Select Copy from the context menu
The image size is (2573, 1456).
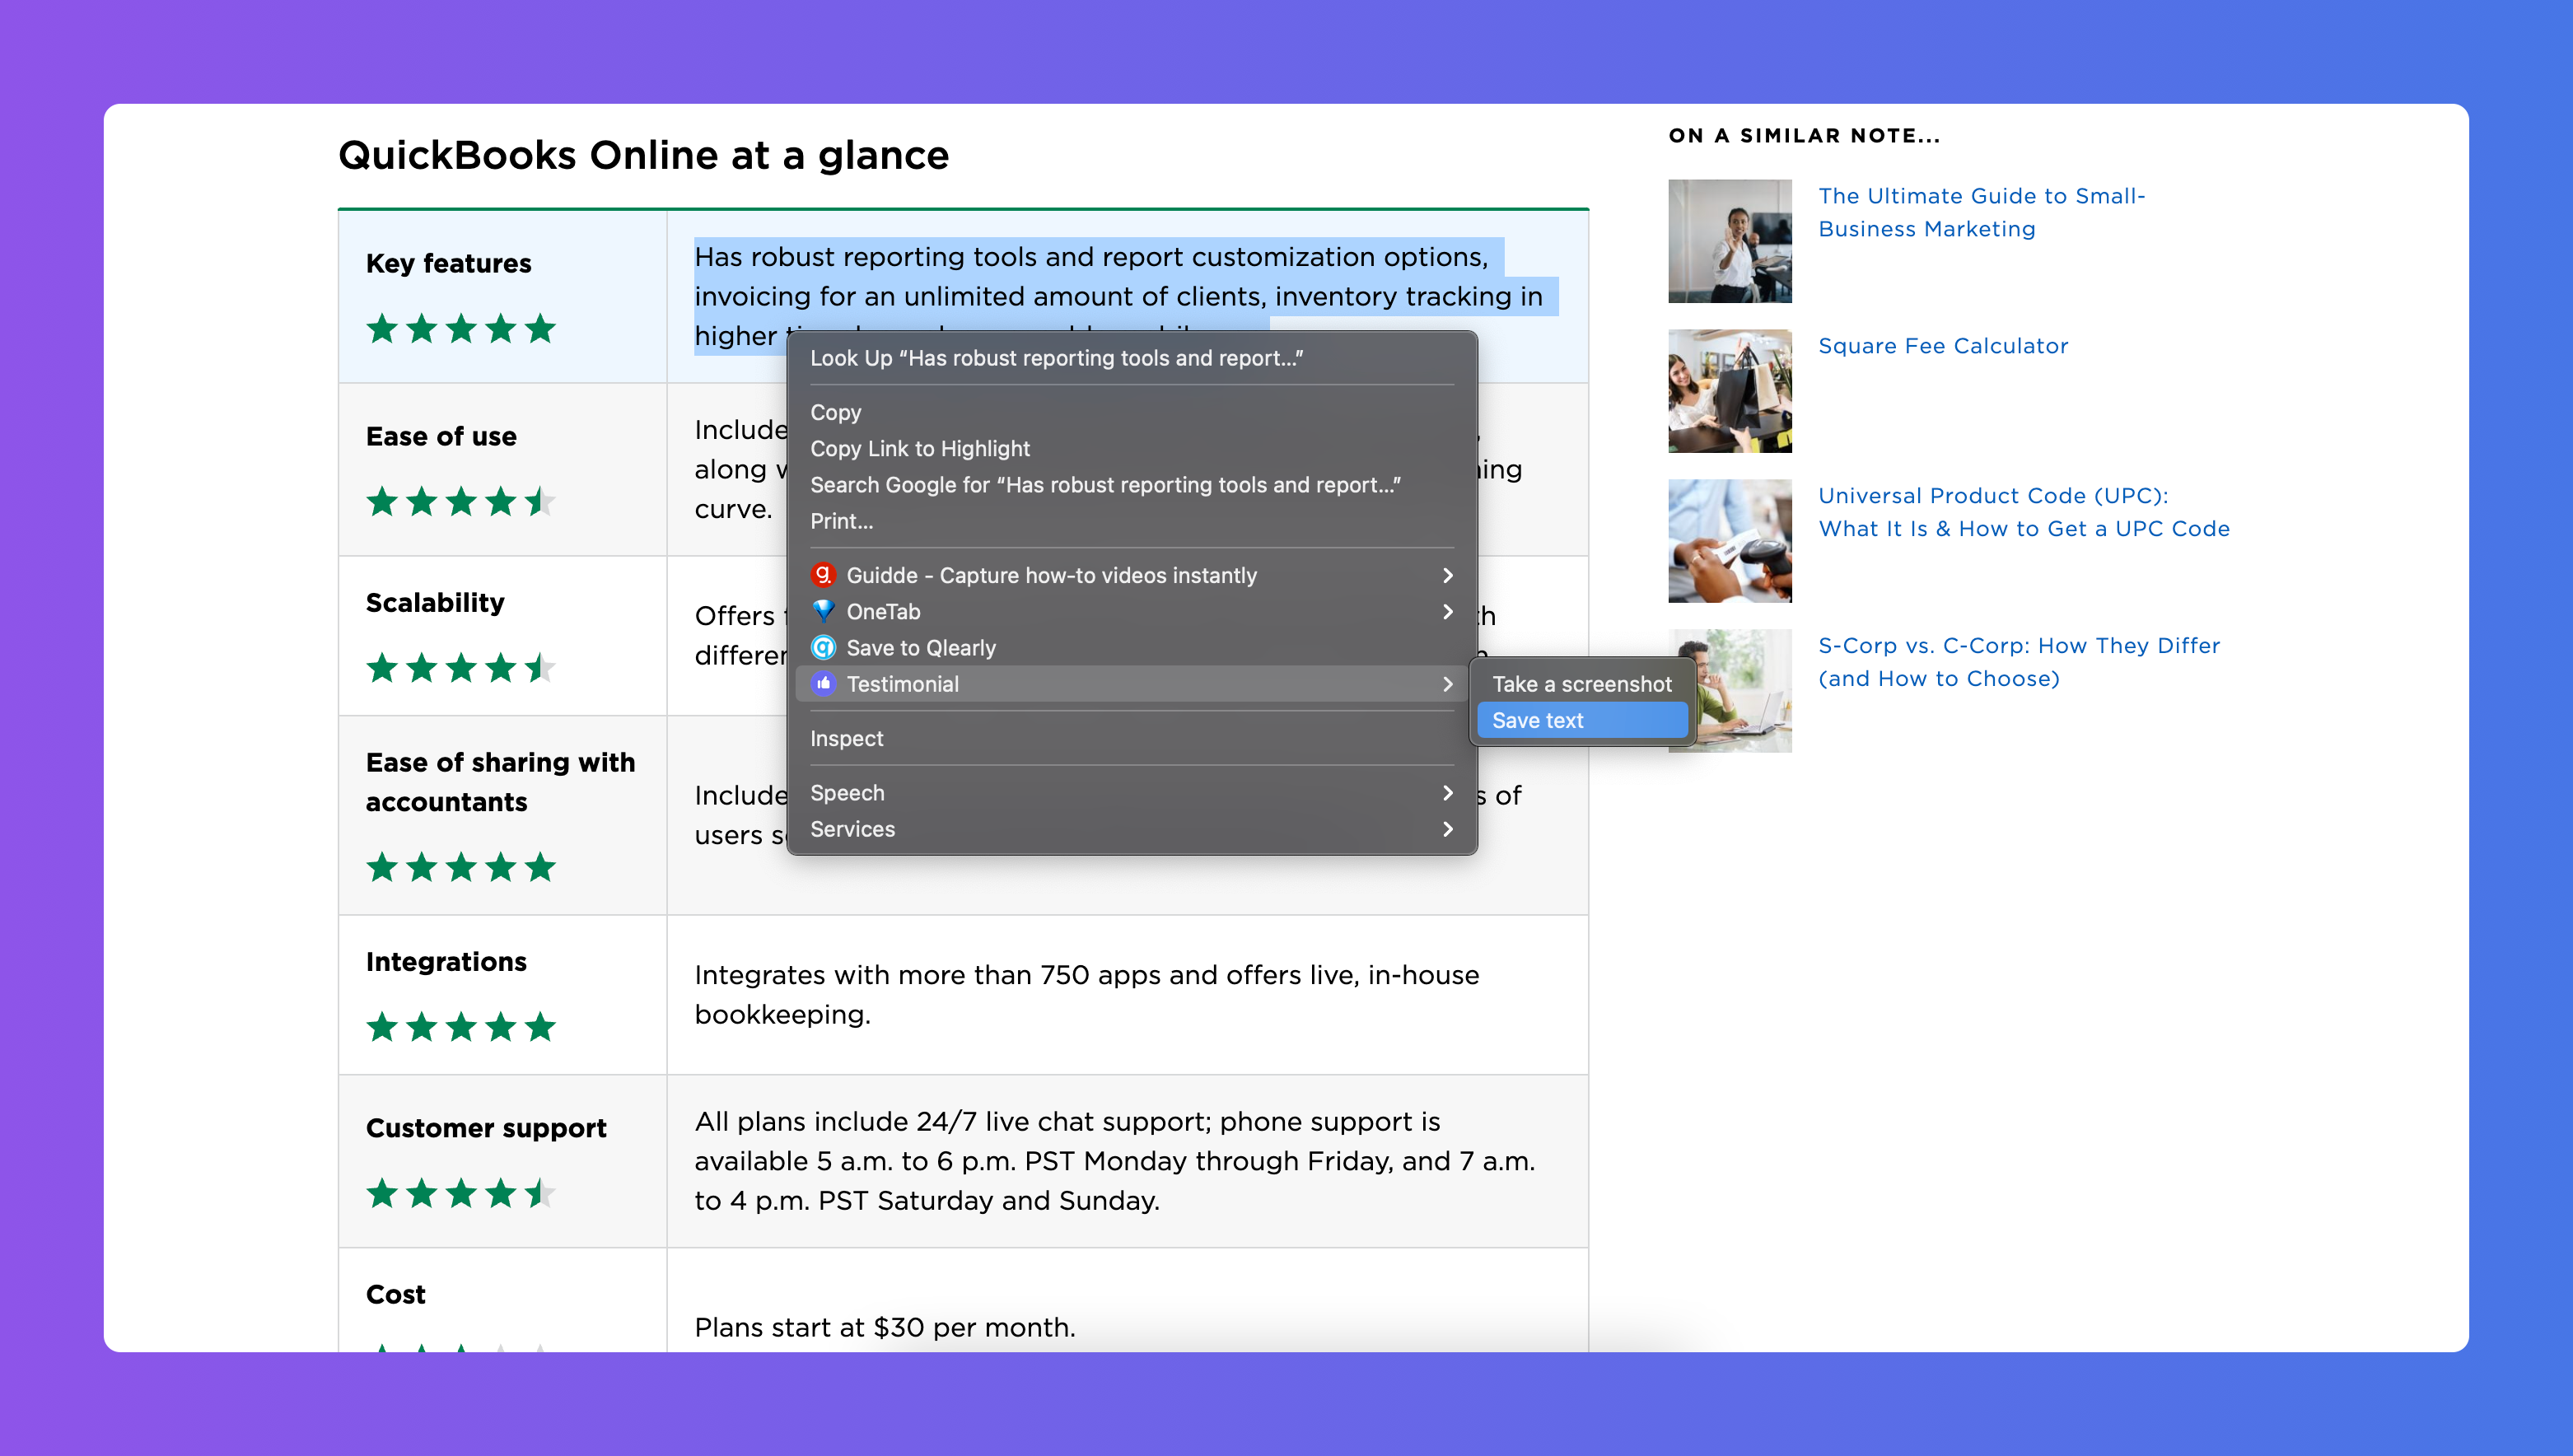click(1131, 412)
